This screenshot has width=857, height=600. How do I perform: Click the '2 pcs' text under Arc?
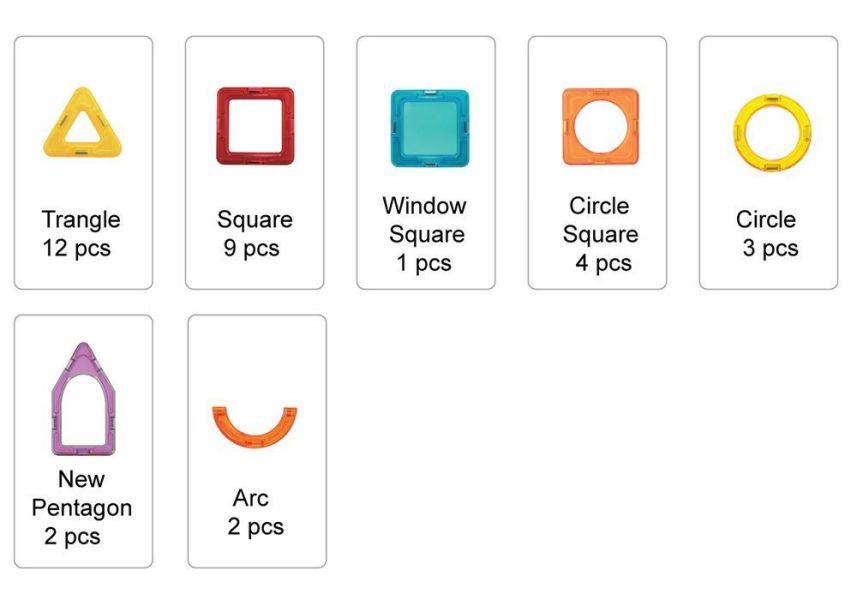coord(256,527)
